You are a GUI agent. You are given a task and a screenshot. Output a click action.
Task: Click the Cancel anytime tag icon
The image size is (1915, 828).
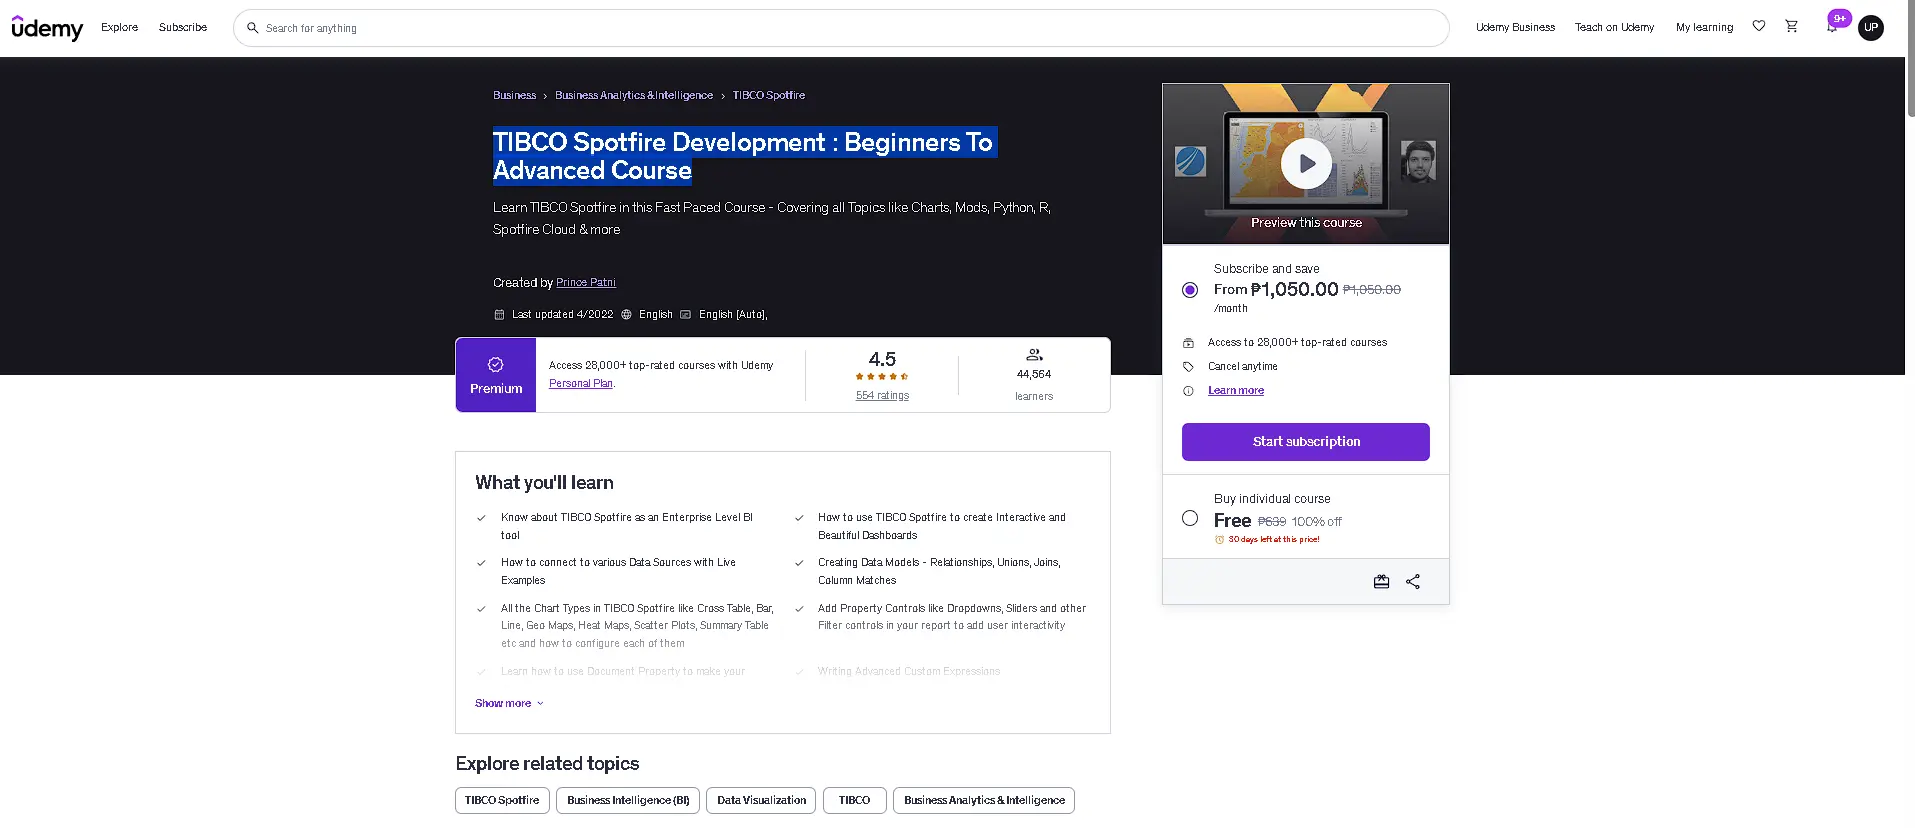coord(1188,367)
